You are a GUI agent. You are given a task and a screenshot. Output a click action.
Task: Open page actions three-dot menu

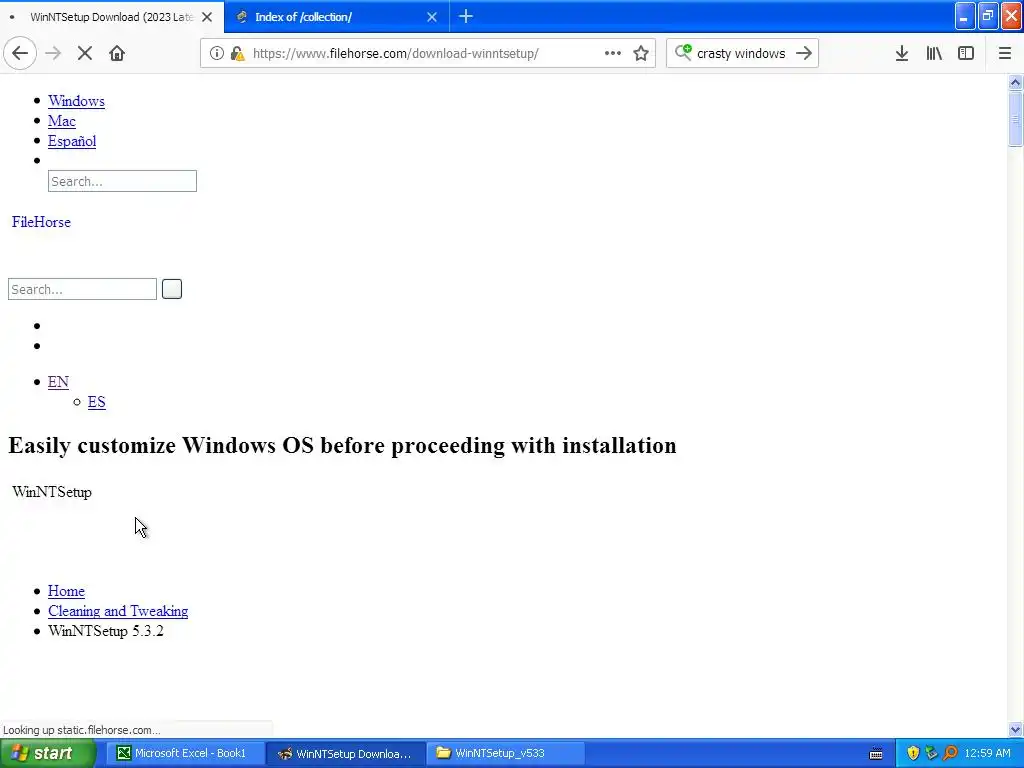point(613,54)
